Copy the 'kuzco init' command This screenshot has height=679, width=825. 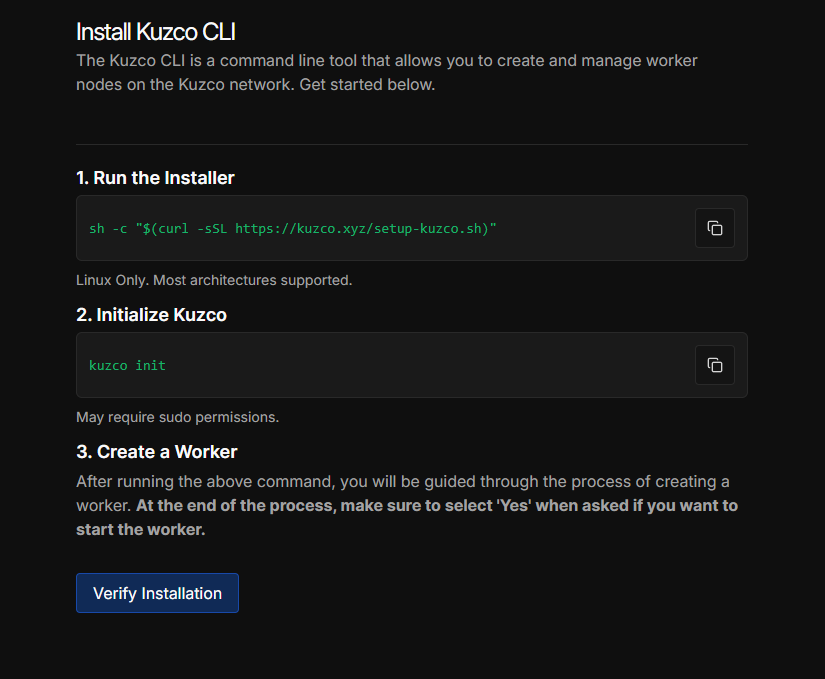pyautogui.click(x=714, y=365)
